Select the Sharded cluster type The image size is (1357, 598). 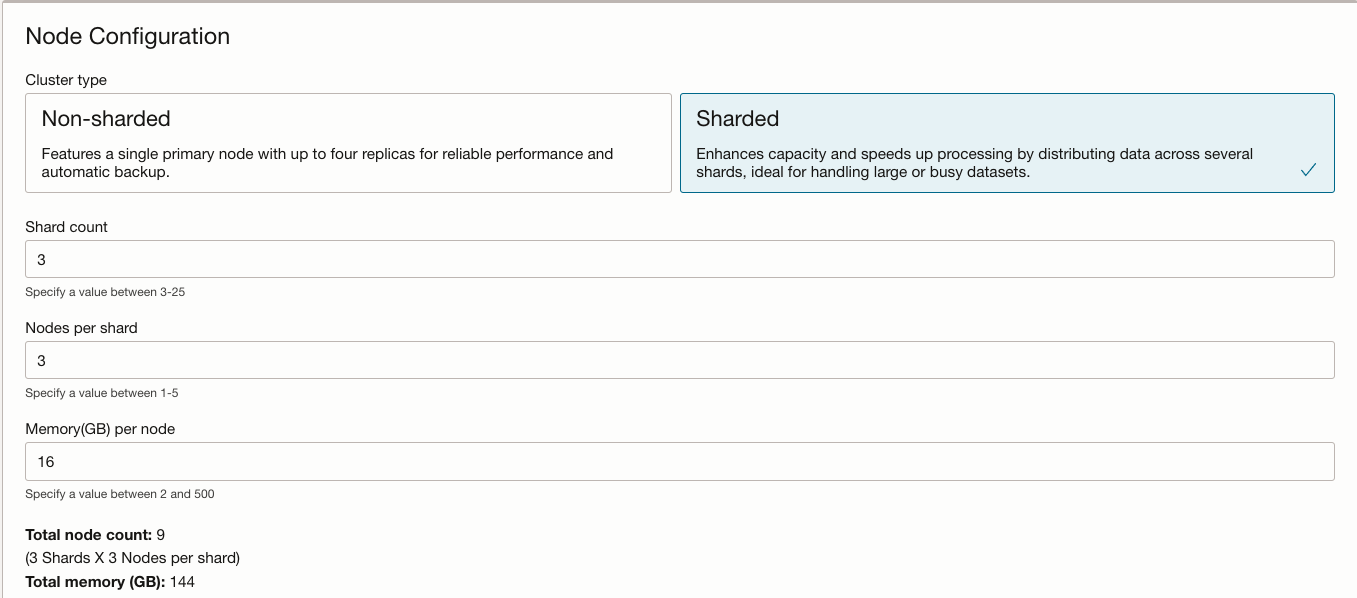point(1005,140)
